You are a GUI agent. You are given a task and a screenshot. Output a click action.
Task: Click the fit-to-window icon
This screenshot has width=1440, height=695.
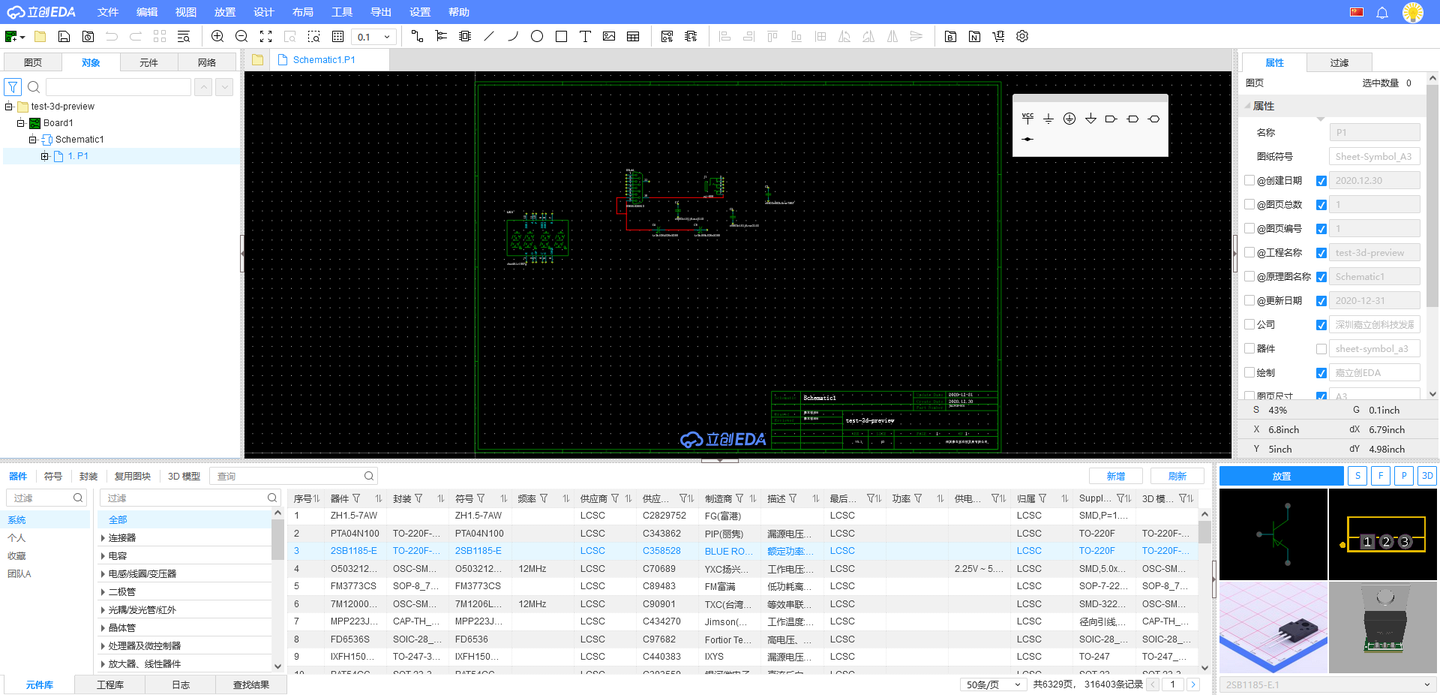tap(265, 36)
